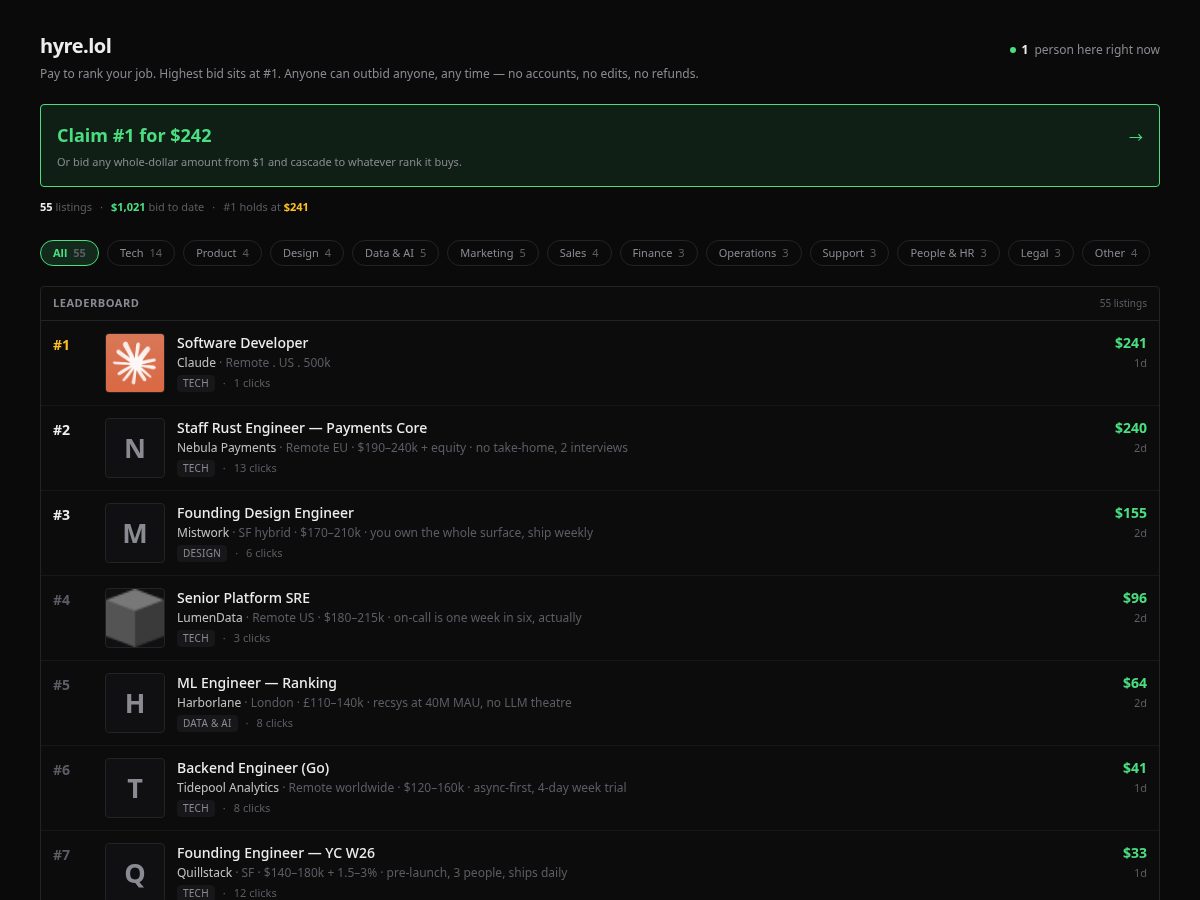Open the Senior Platform SRE listing
The width and height of the screenshot is (1200, 900).
pyautogui.click(x=243, y=598)
